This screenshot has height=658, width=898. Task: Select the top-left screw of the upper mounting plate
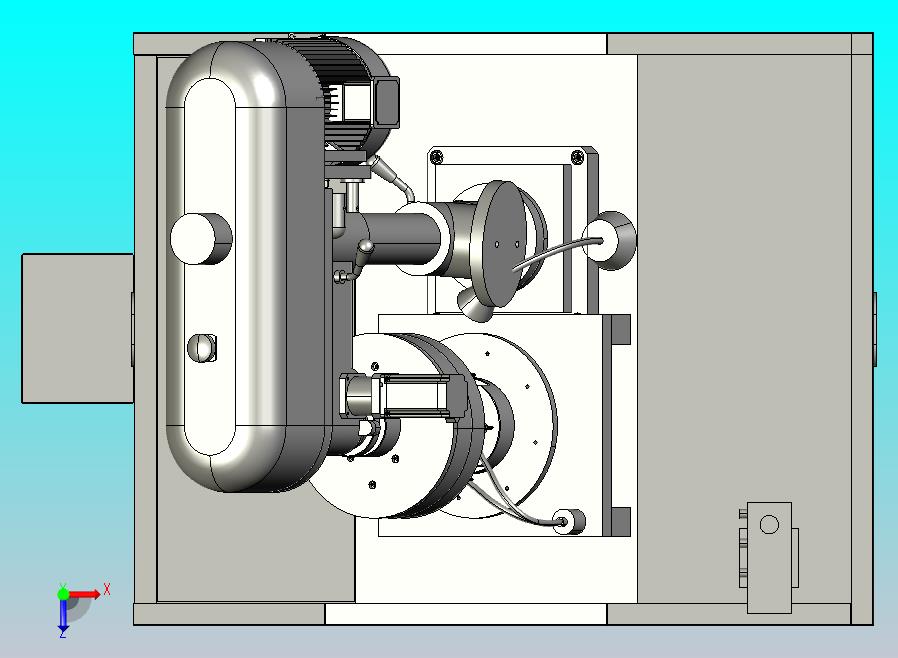pyautogui.click(x=437, y=156)
